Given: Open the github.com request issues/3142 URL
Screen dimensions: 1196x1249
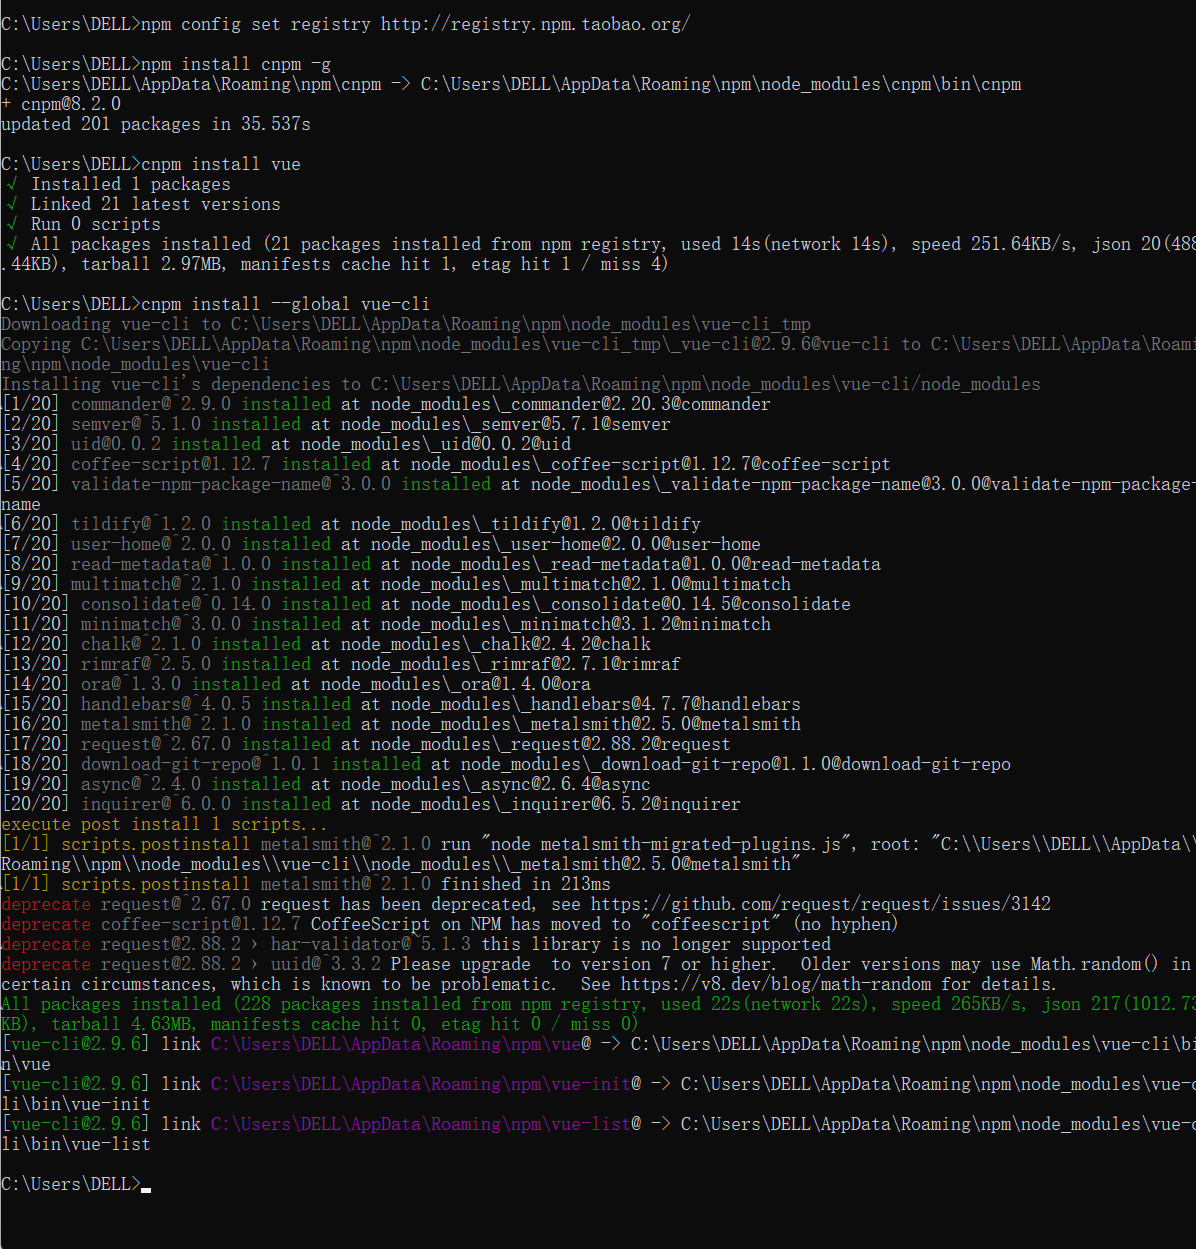Looking at the screenshot, I should click(x=821, y=904).
